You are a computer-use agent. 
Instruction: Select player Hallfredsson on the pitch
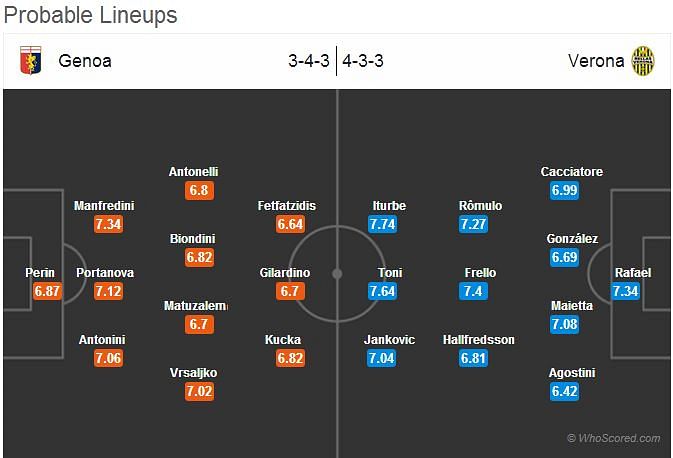[x=478, y=340]
